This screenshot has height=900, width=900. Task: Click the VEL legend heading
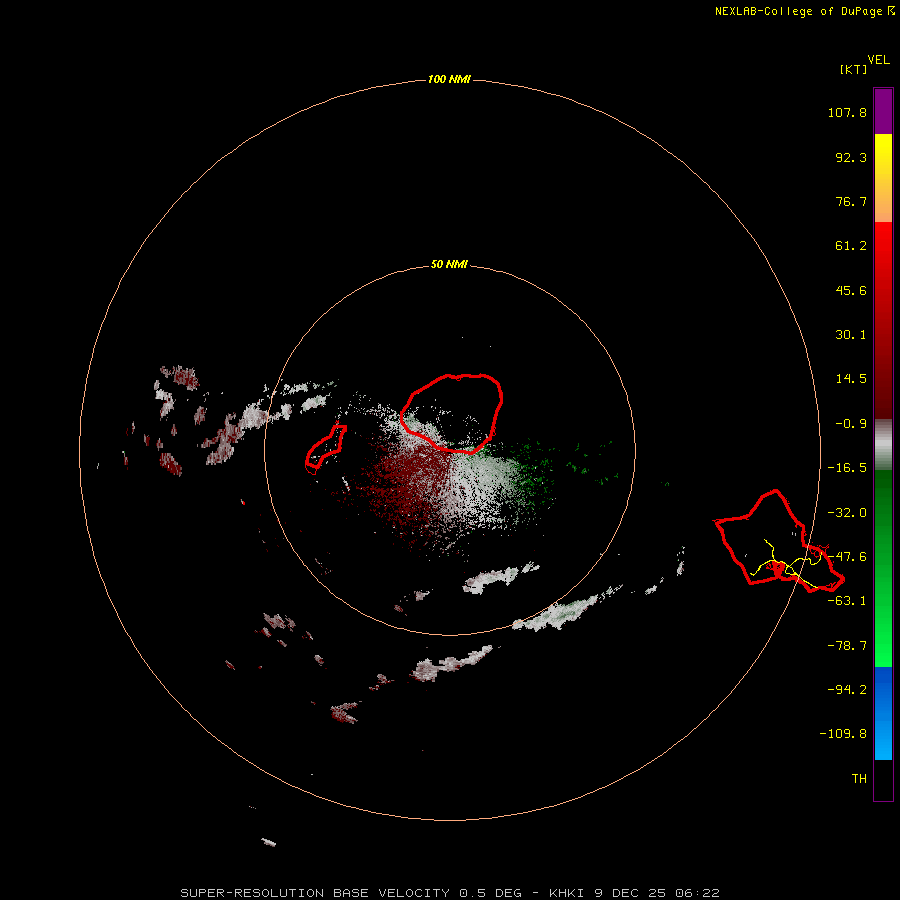coord(878,60)
